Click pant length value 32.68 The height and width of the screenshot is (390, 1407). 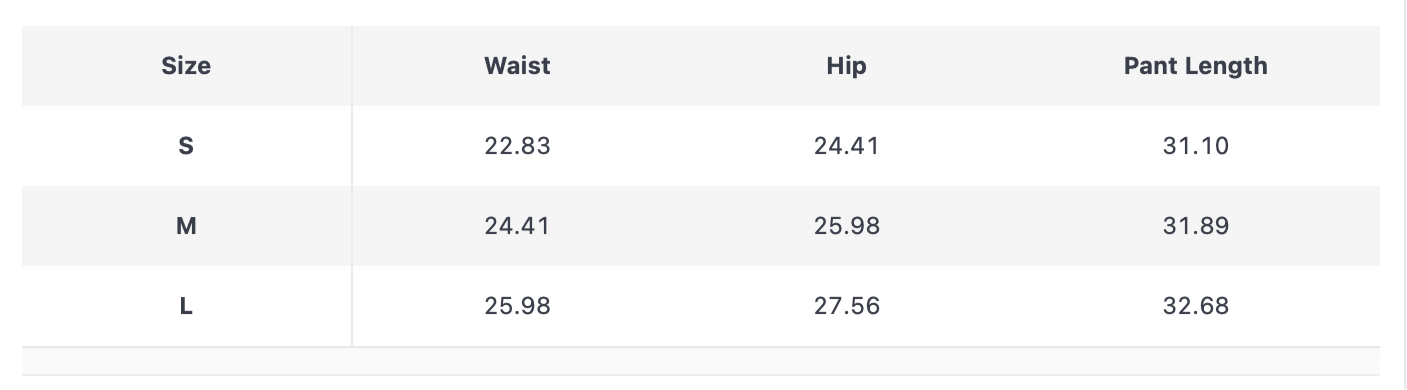[x=1195, y=306]
